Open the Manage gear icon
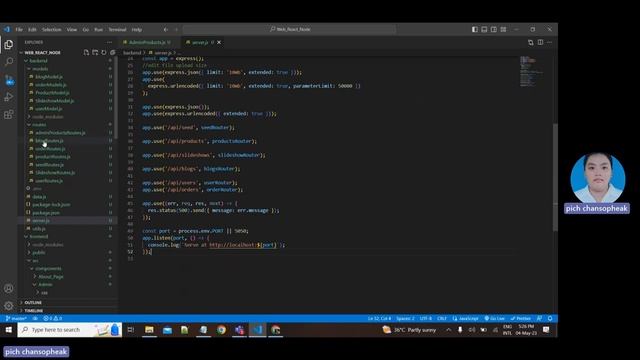The width and height of the screenshot is (640, 360). coord(9,305)
